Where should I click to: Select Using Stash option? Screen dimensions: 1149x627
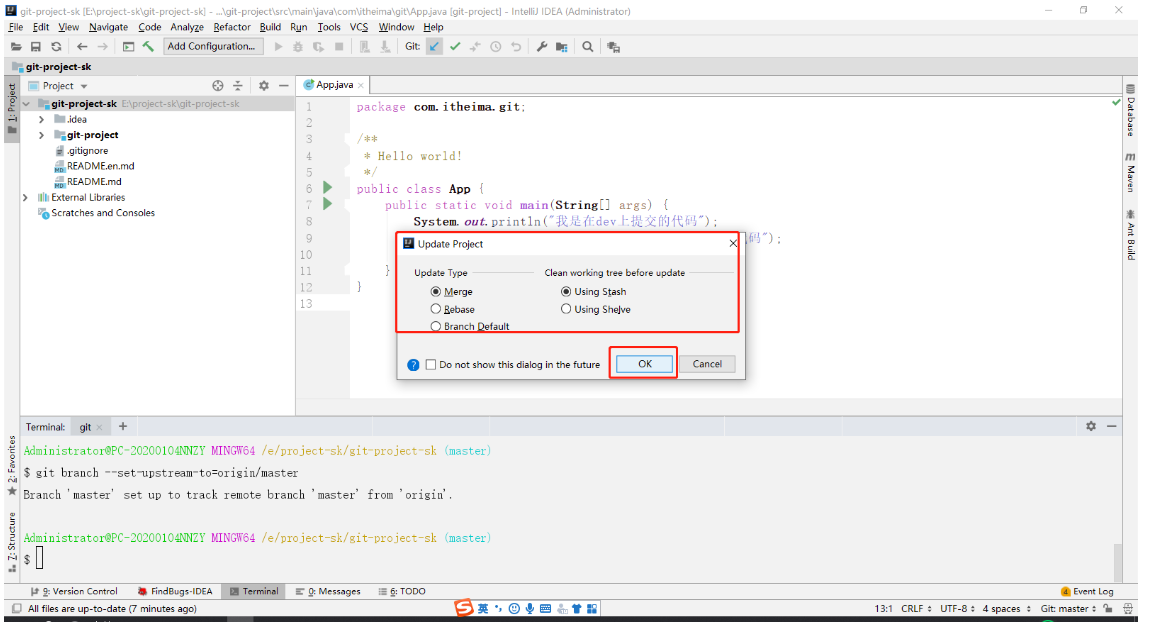[x=594, y=292]
